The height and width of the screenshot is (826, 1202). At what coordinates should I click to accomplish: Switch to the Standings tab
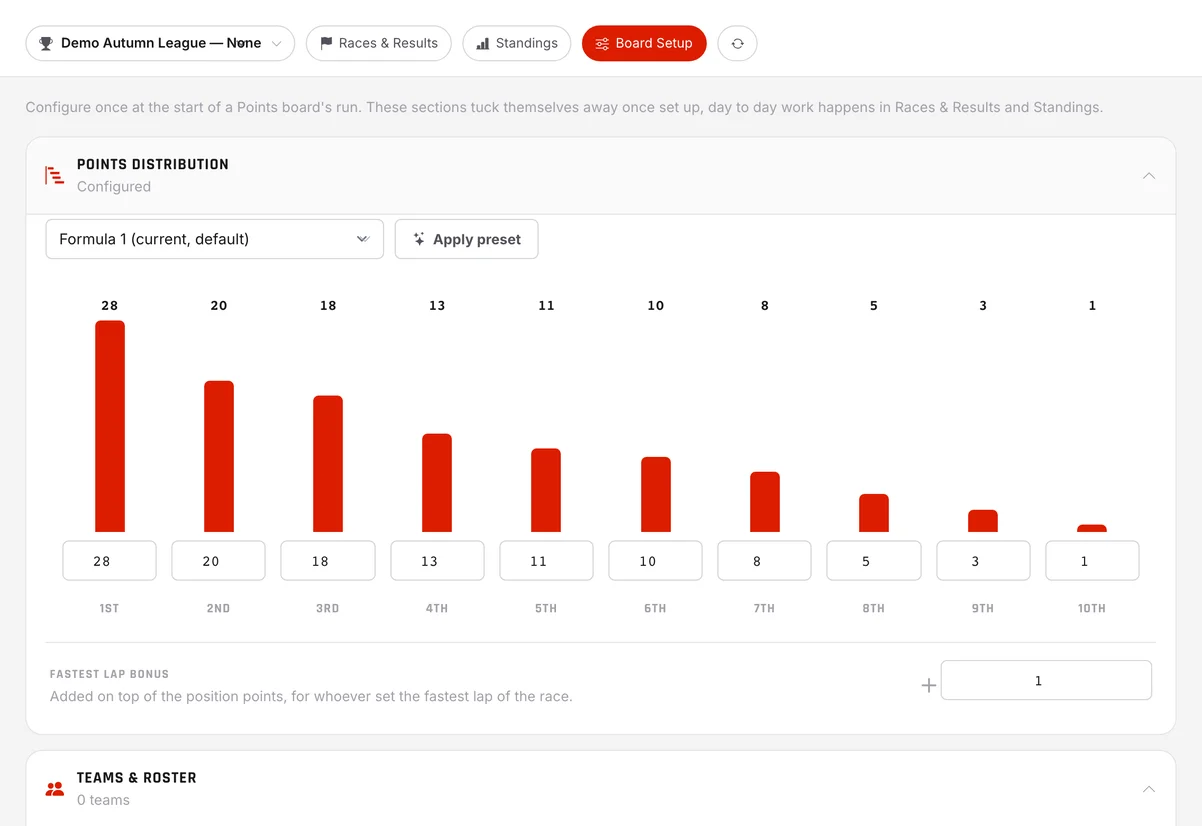pyautogui.click(x=517, y=44)
